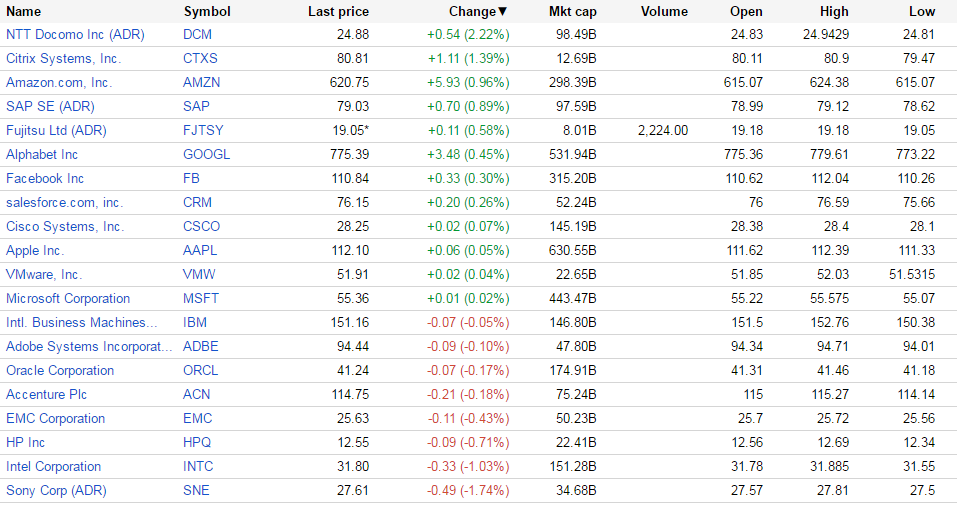Select the Apple Inc. link
The height and width of the screenshot is (507, 957).
(35, 251)
